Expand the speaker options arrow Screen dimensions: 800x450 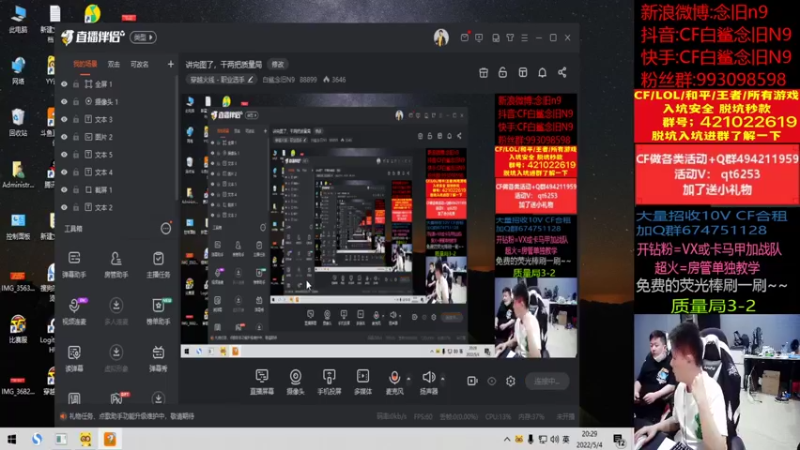point(442,379)
